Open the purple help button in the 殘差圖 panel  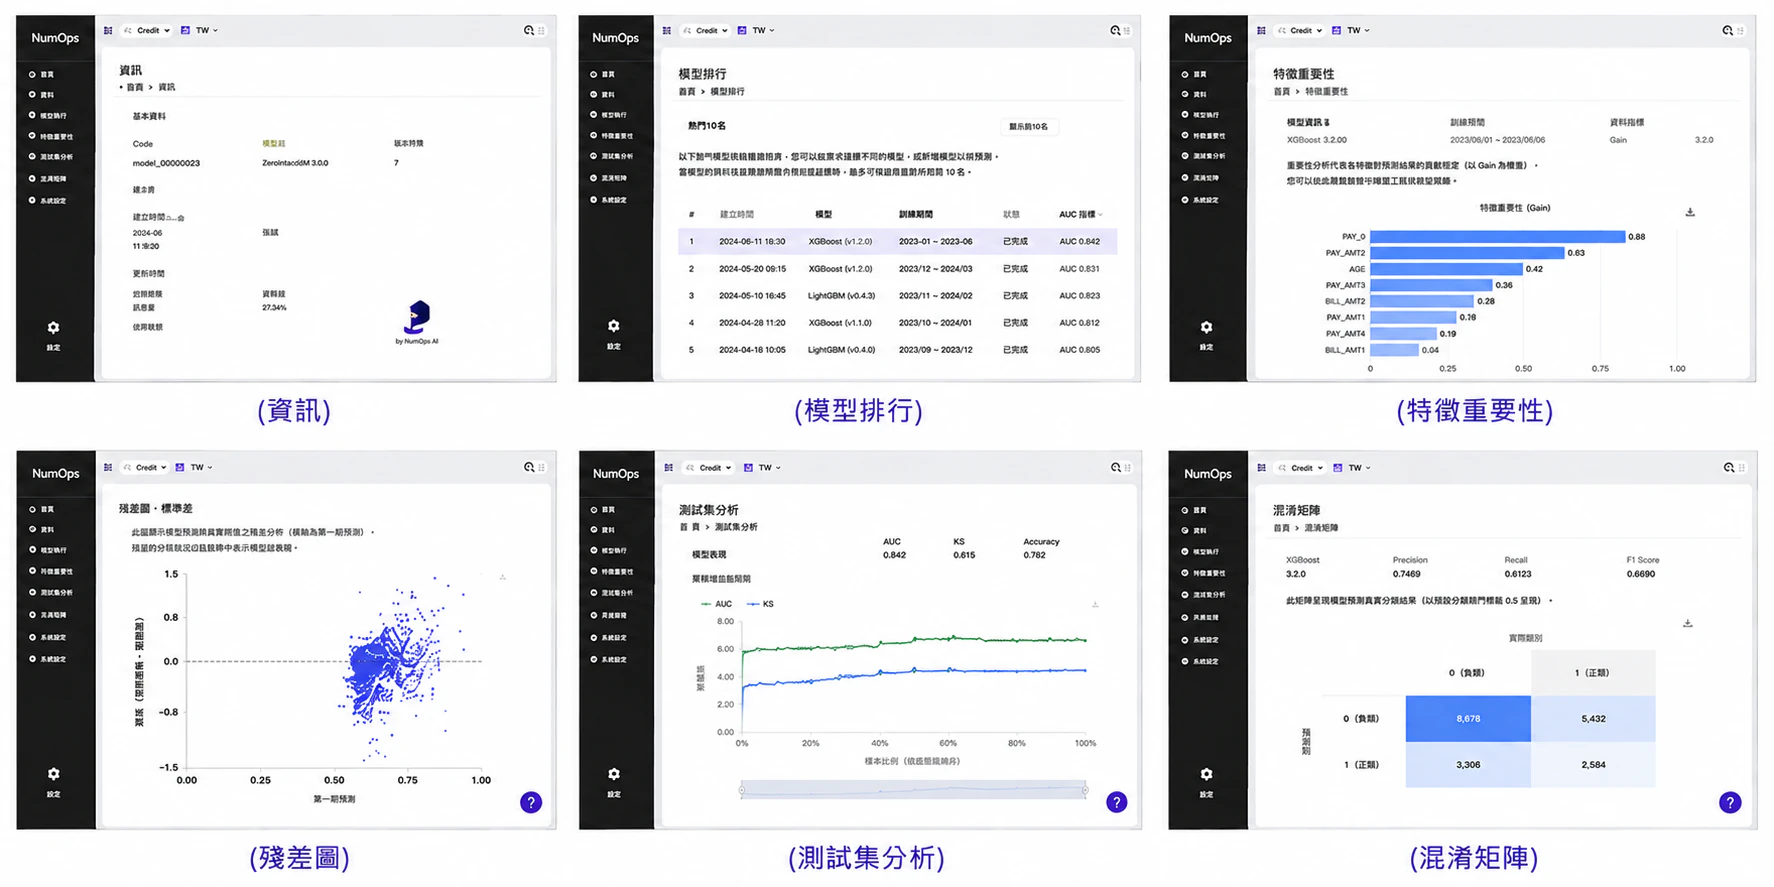pyautogui.click(x=531, y=802)
